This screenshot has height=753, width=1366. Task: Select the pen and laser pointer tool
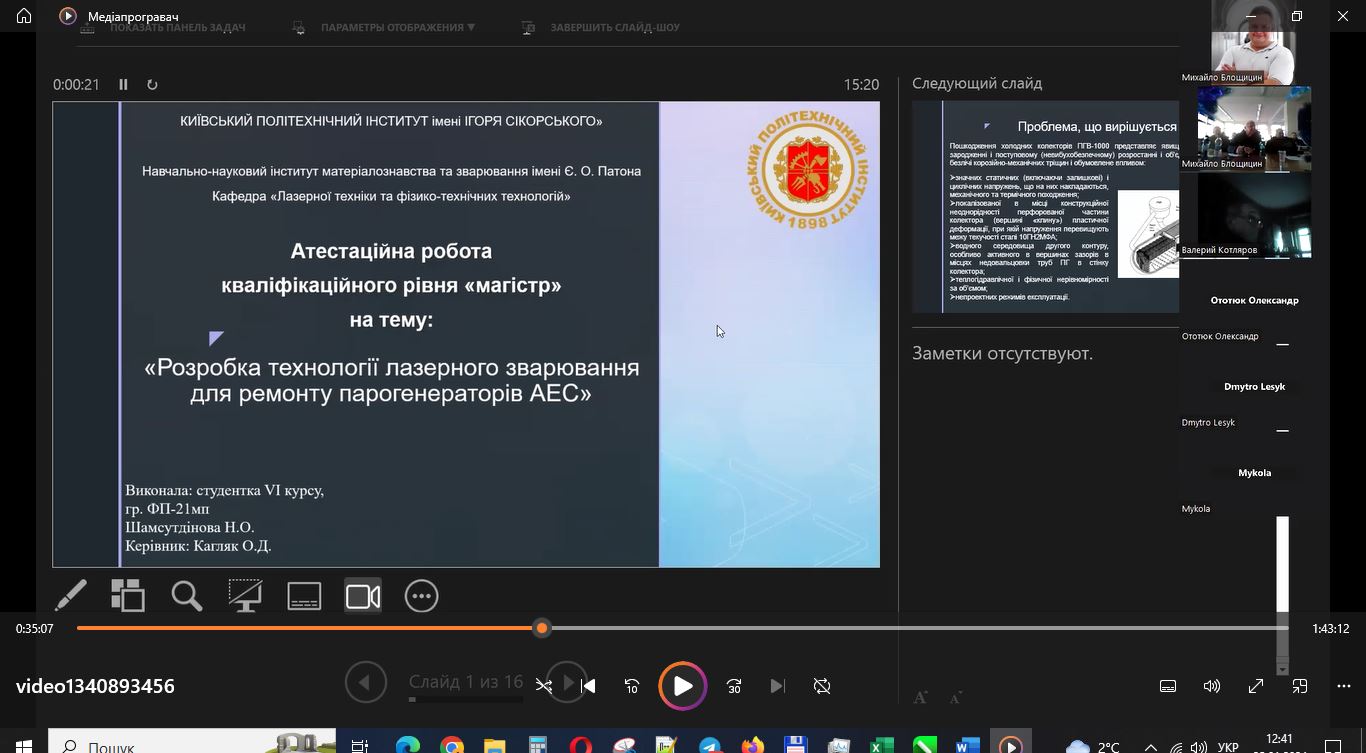point(70,596)
